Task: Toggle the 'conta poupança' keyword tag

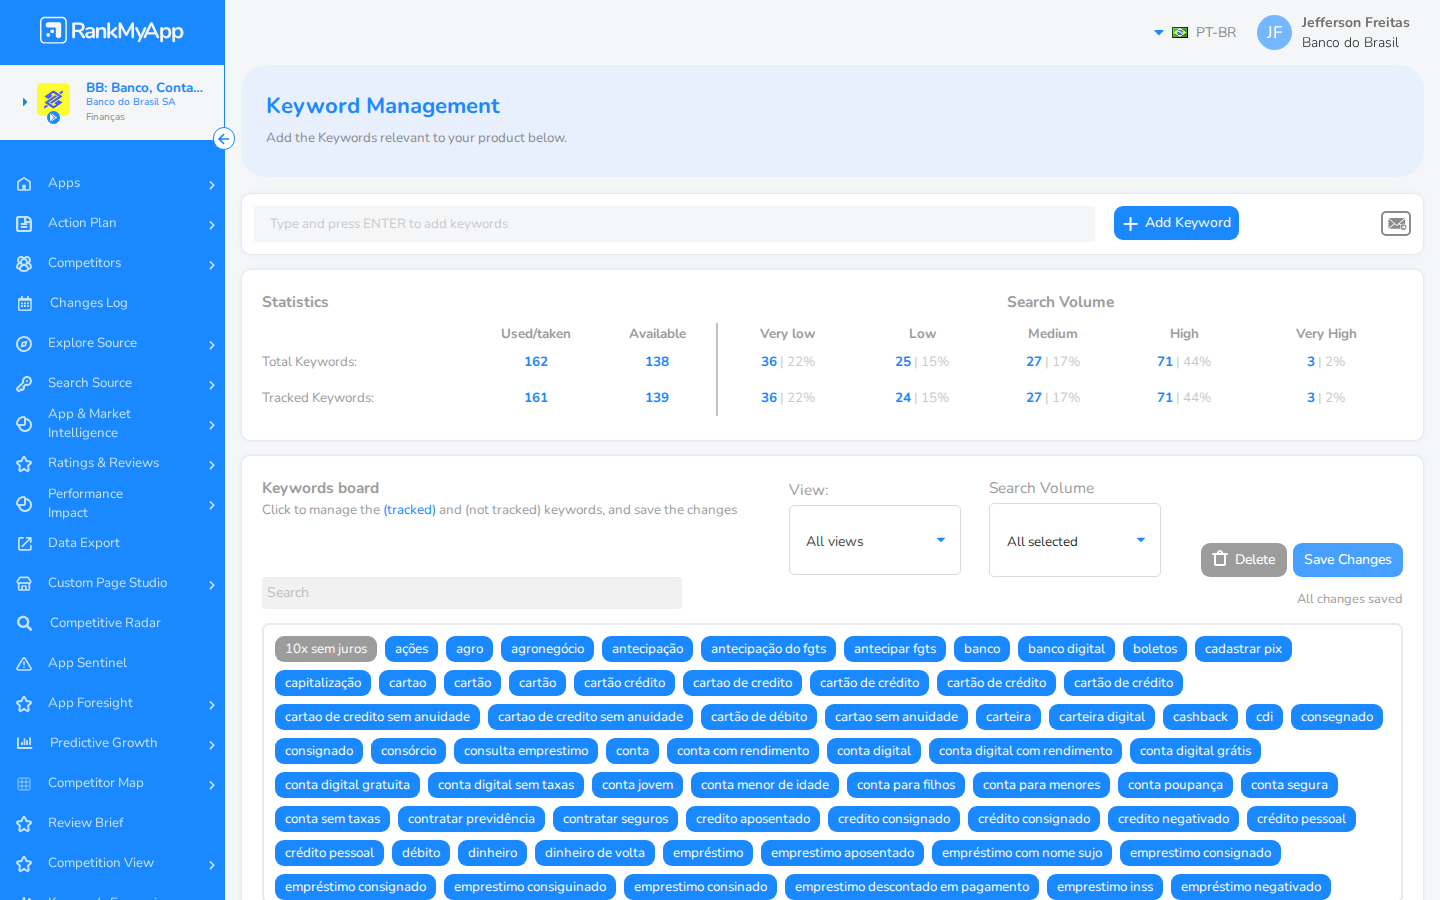Action: [x=1175, y=785]
